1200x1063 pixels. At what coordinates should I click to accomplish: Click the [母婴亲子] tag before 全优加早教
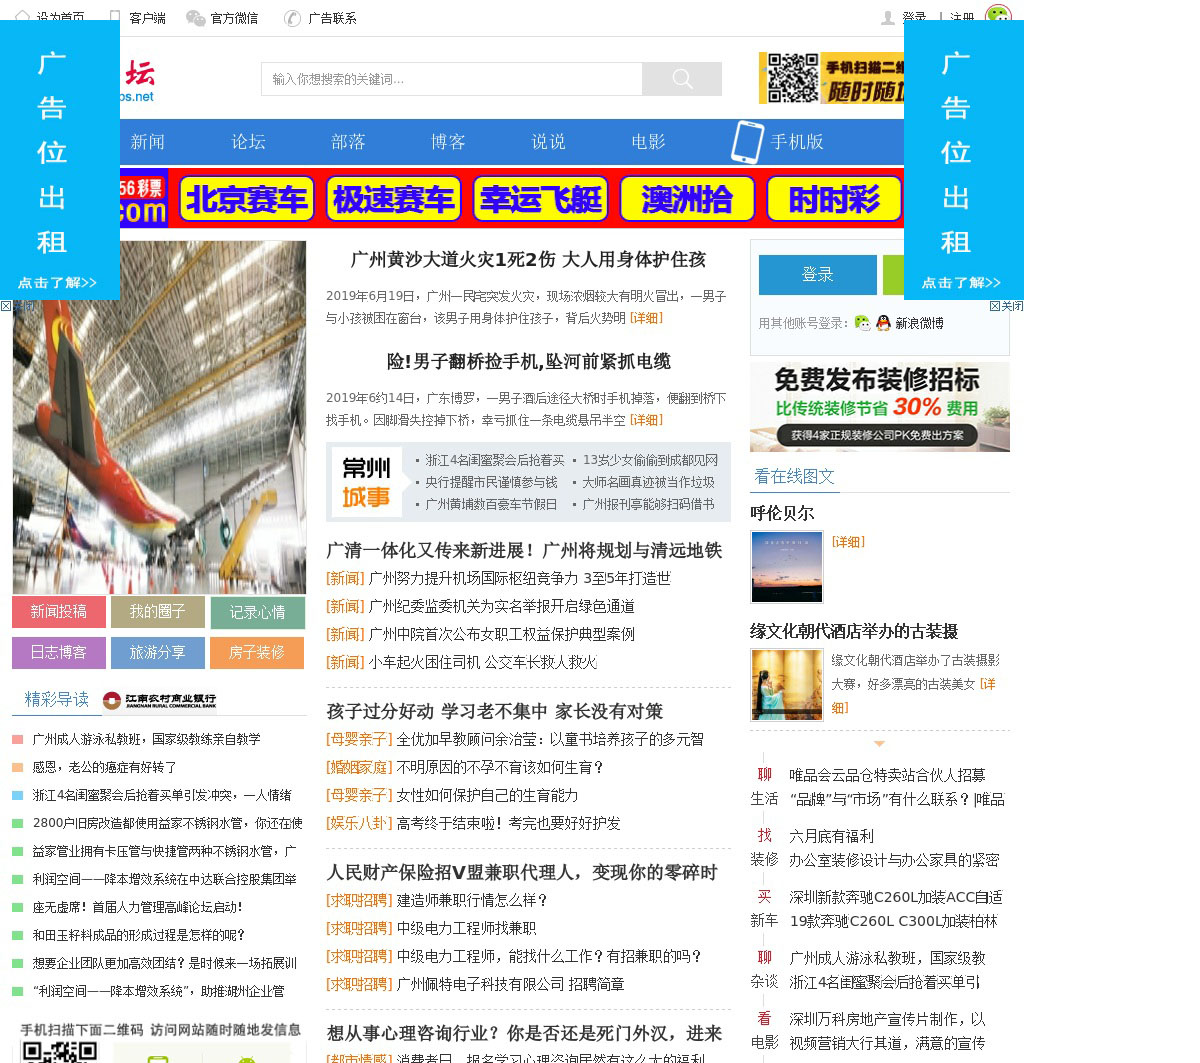coord(359,740)
